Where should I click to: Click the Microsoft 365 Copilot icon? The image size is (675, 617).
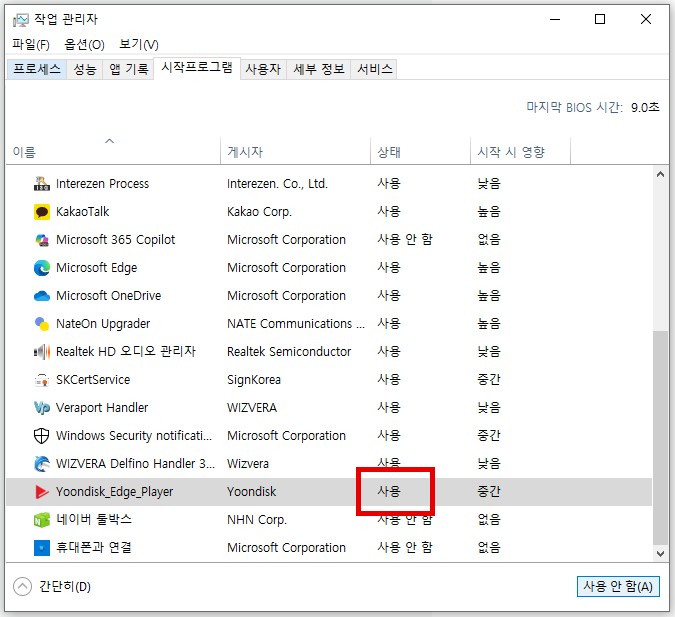[42, 240]
